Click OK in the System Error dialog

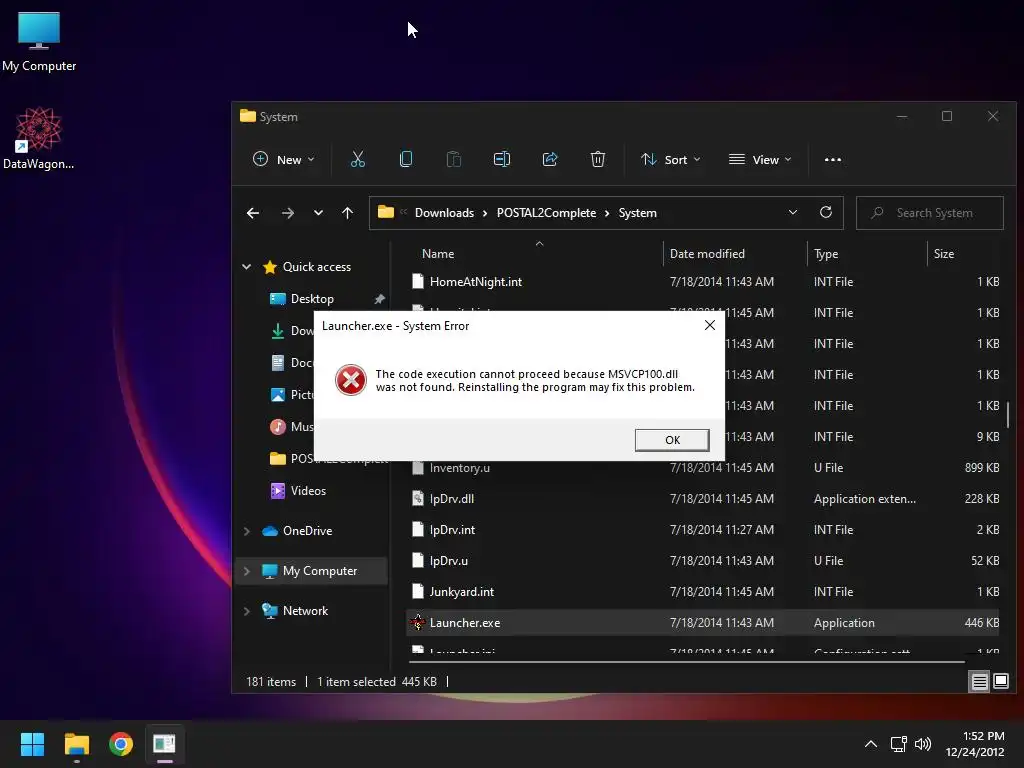coord(672,440)
